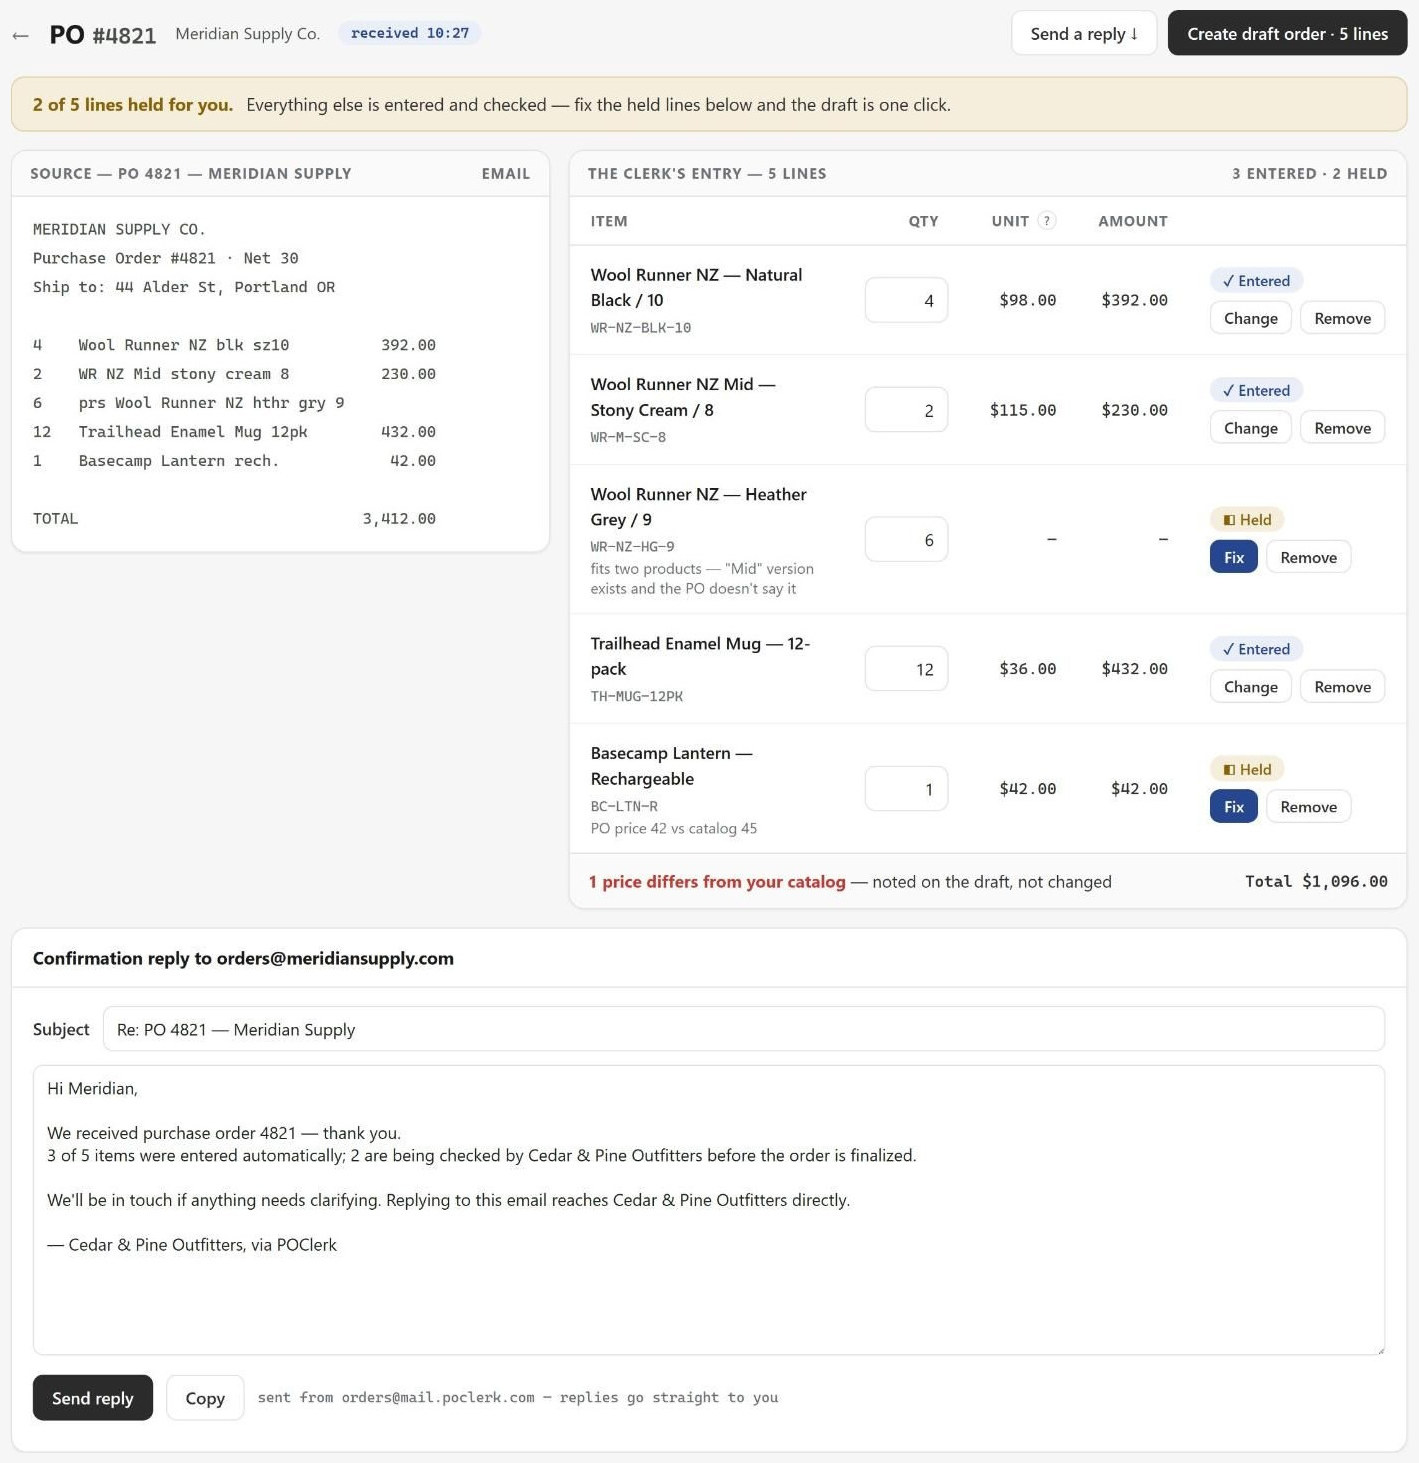Click the Total $1,096.00 value
The height and width of the screenshot is (1463, 1419).
(1316, 881)
